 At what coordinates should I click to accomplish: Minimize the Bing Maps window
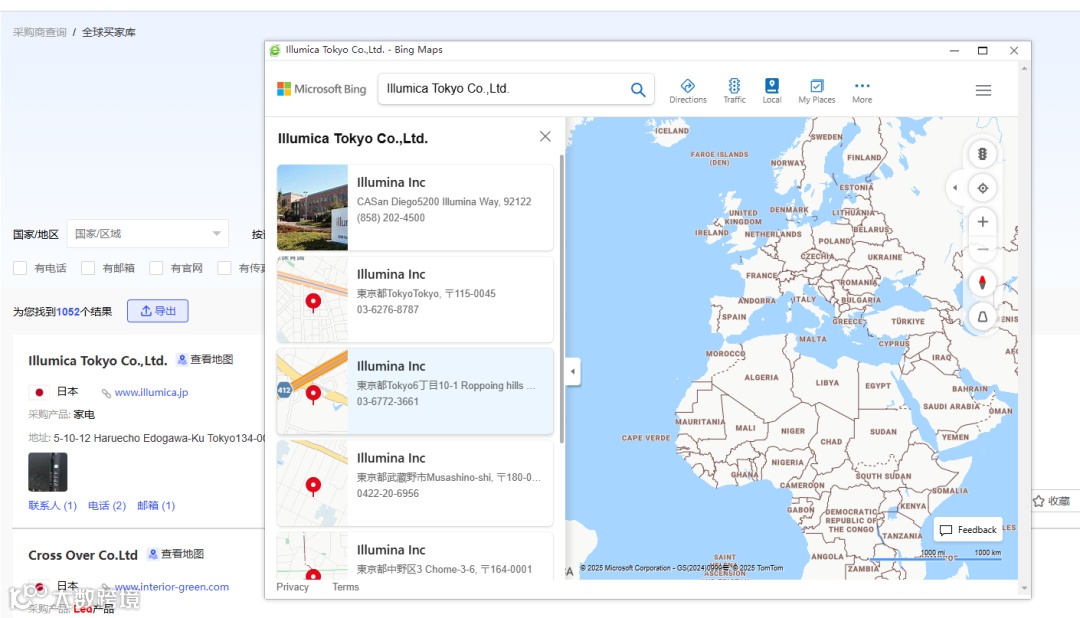[x=954, y=50]
